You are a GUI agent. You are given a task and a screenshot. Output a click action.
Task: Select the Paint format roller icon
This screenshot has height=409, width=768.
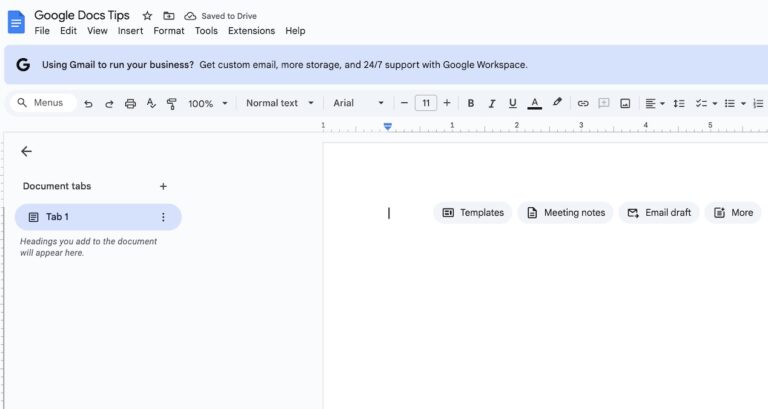pyautogui.click(x=171, y=104)
